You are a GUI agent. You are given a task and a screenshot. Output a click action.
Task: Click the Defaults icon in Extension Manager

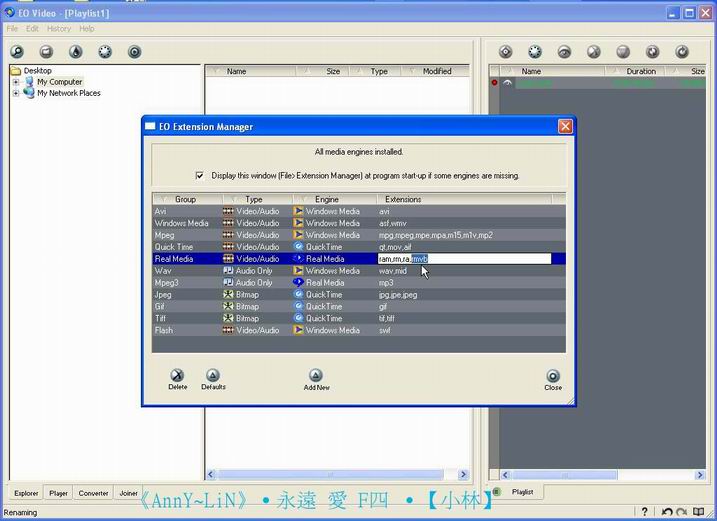pyautogui.click(x=213, y=376)
